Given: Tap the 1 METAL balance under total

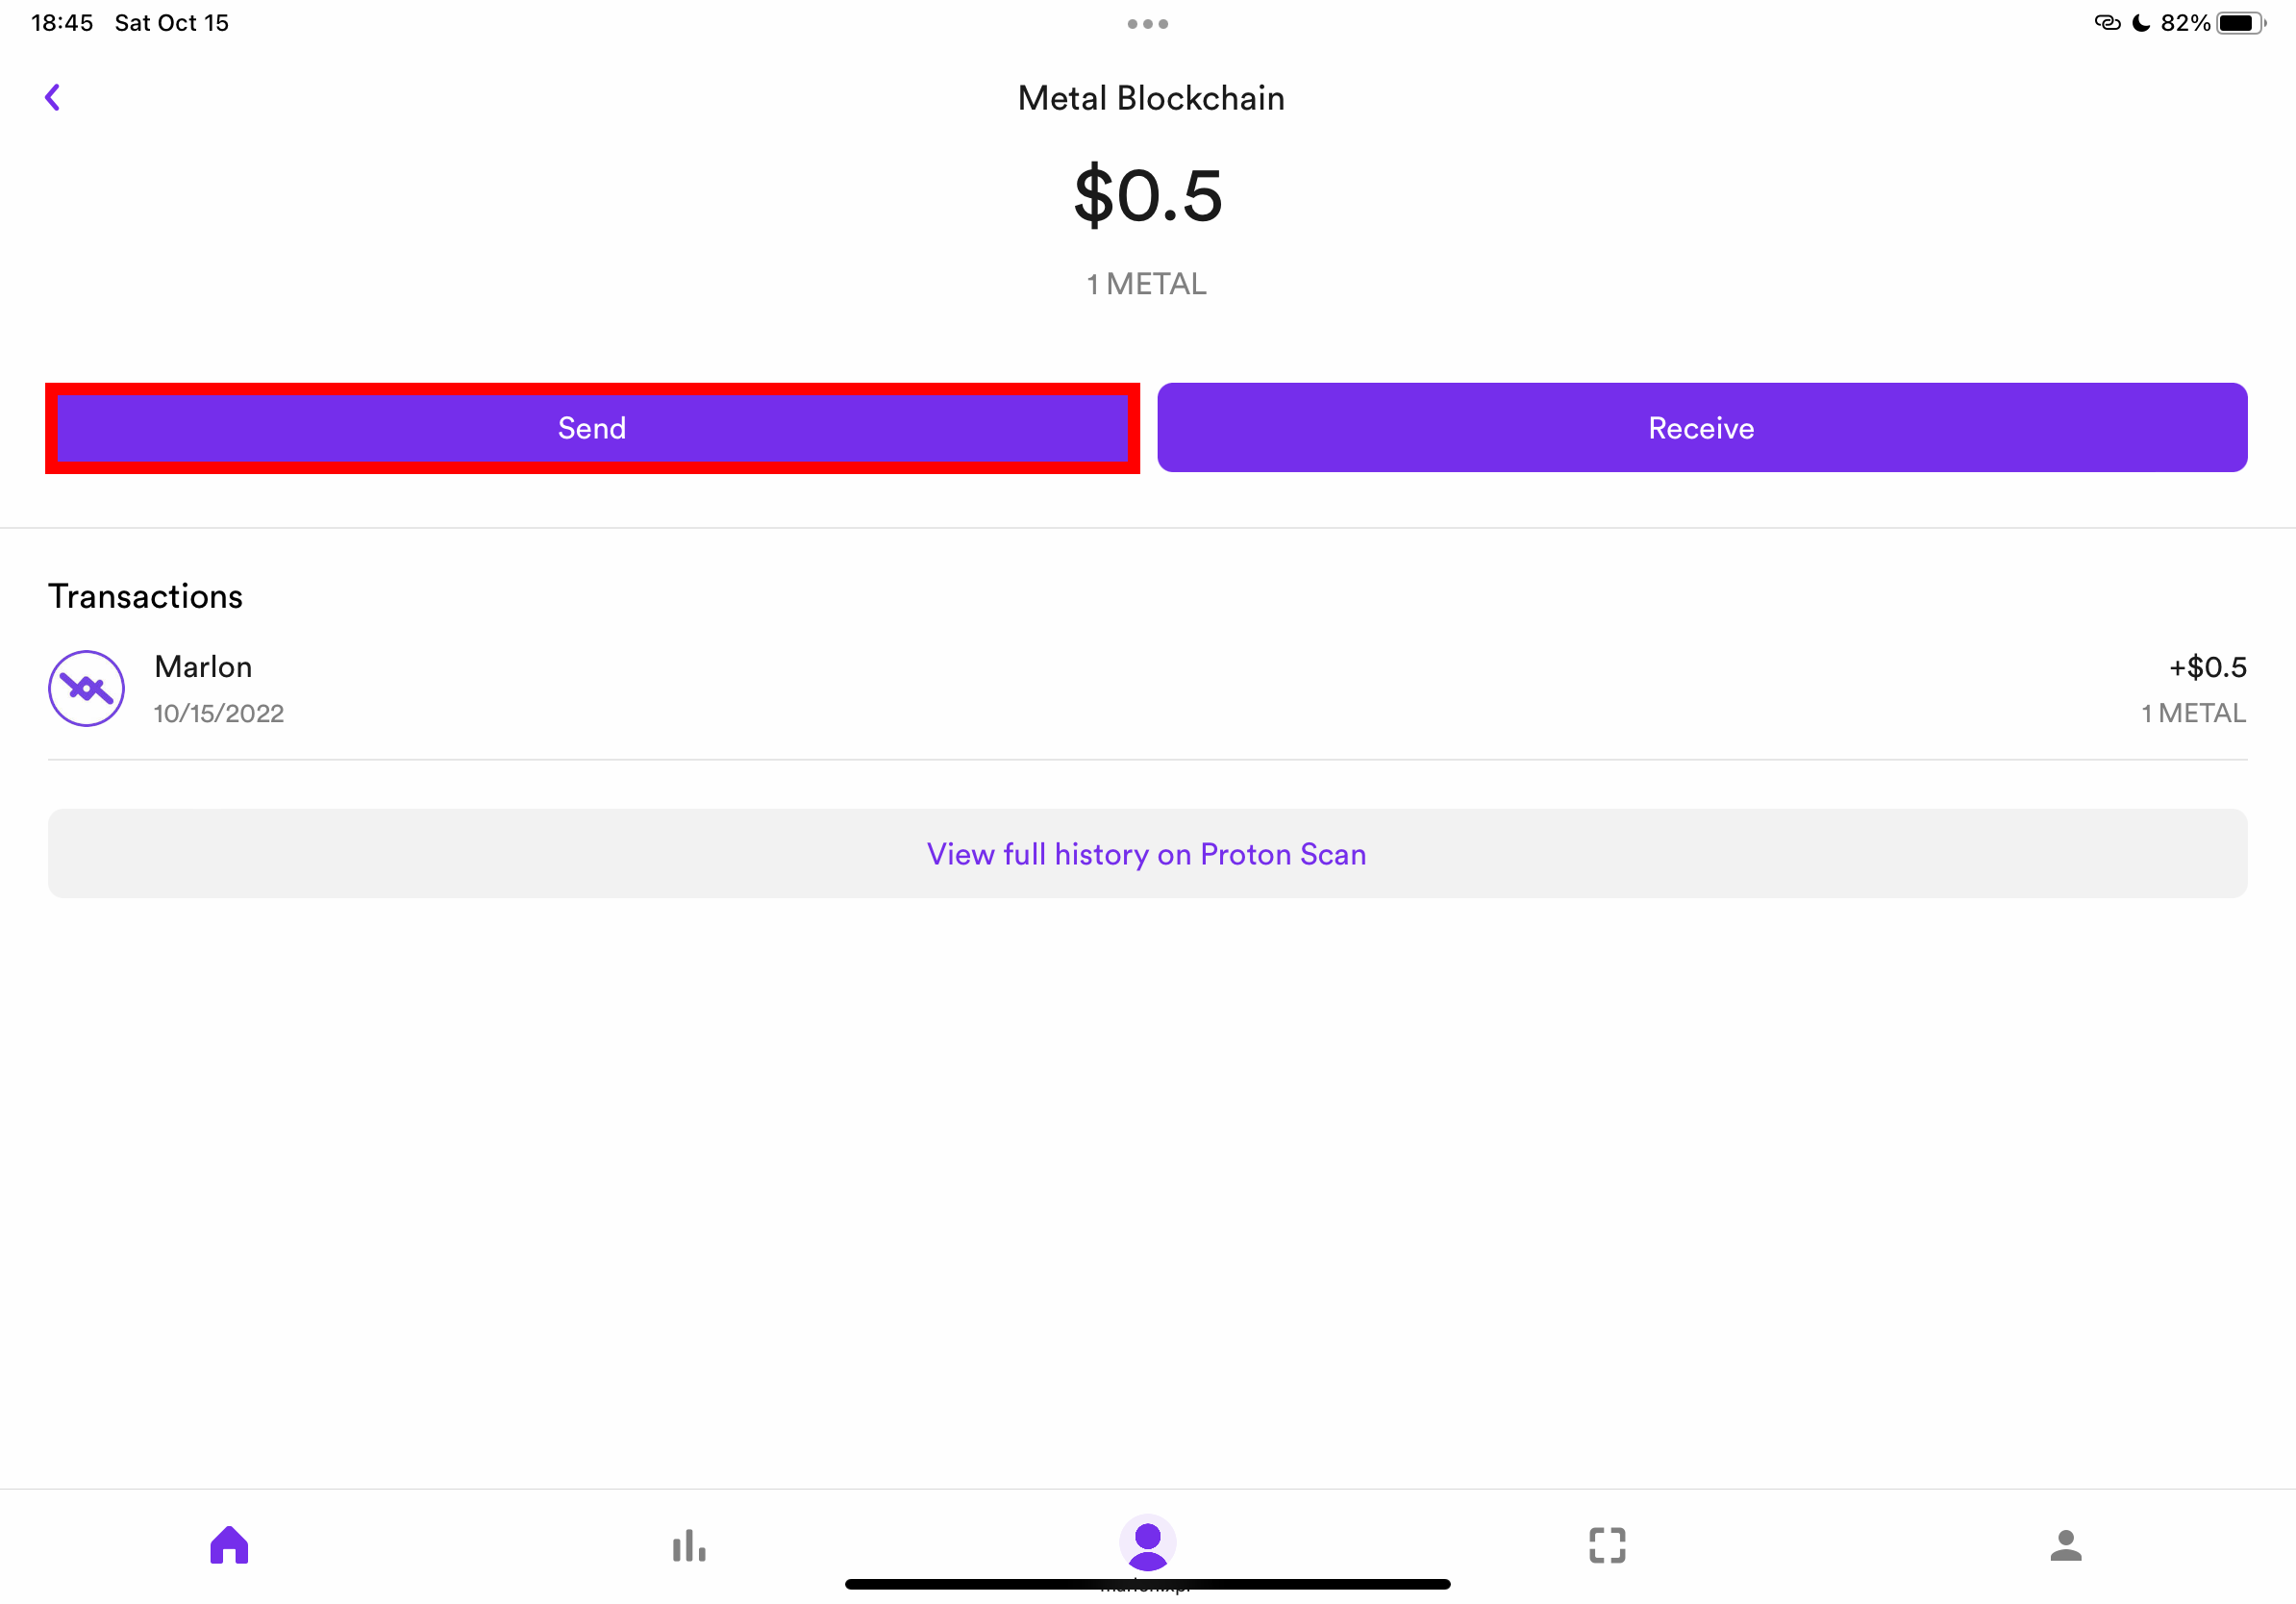Looking at the screenshot, I should tap(1147, 284).
